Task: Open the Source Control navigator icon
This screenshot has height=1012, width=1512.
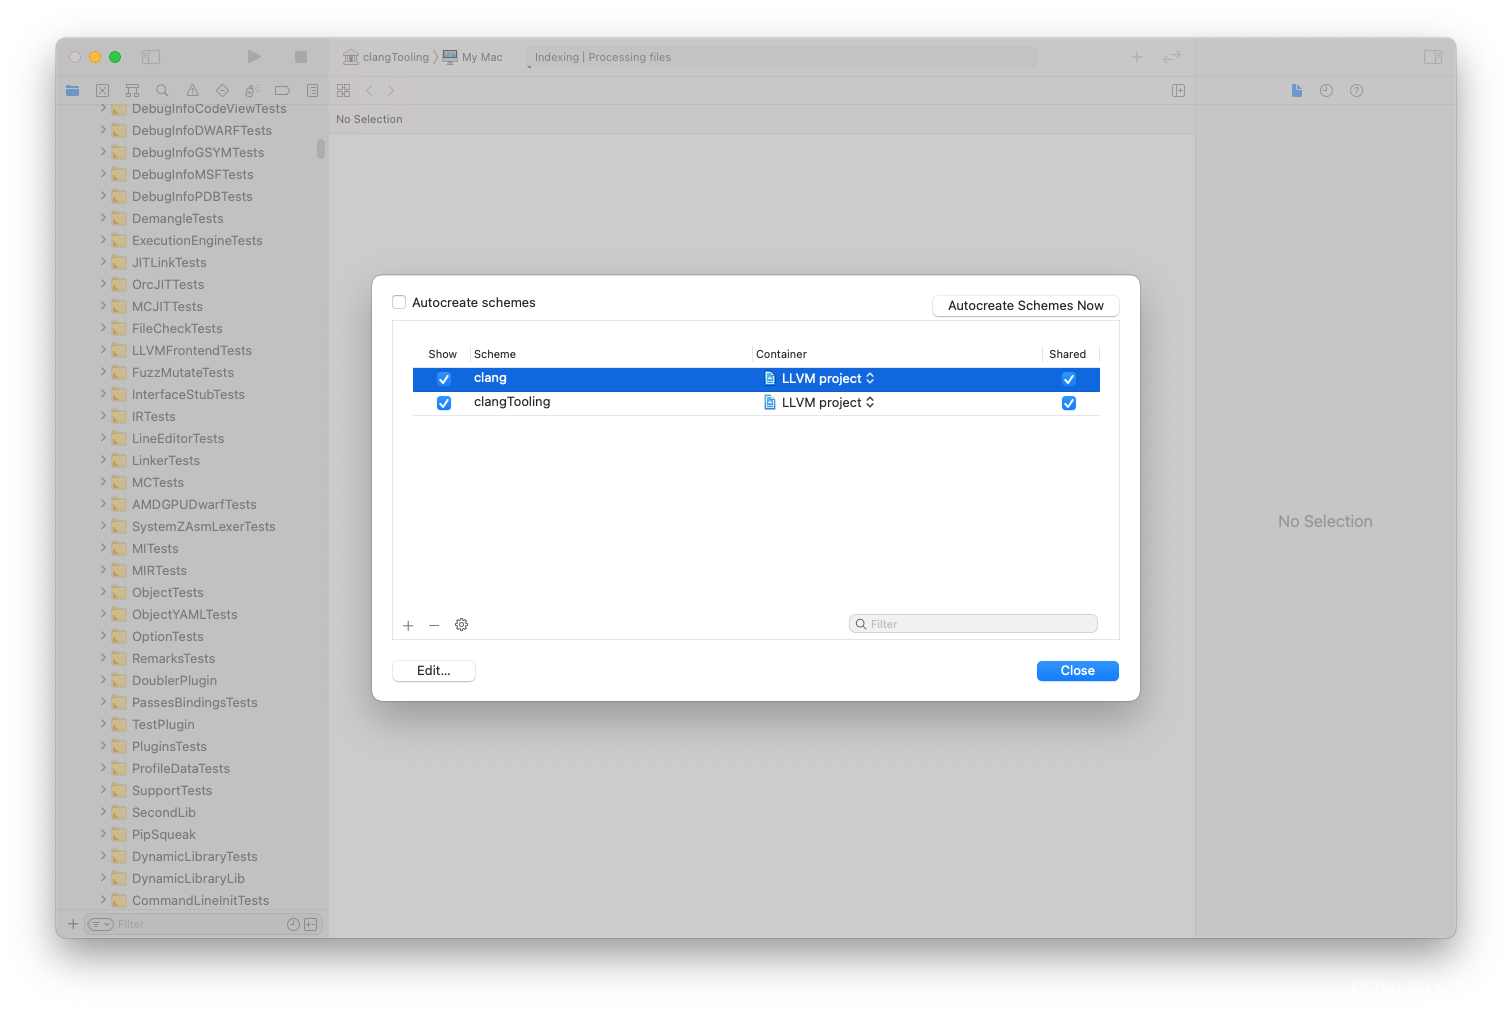Action: click(102, 90)
